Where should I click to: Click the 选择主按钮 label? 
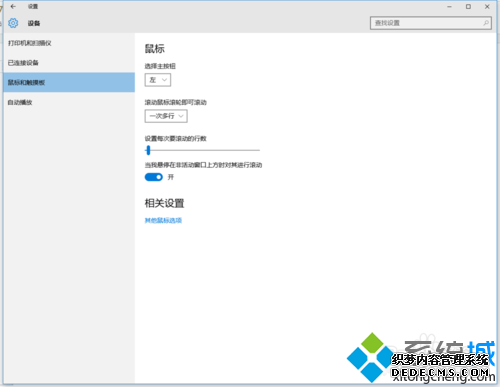[160, 66]
